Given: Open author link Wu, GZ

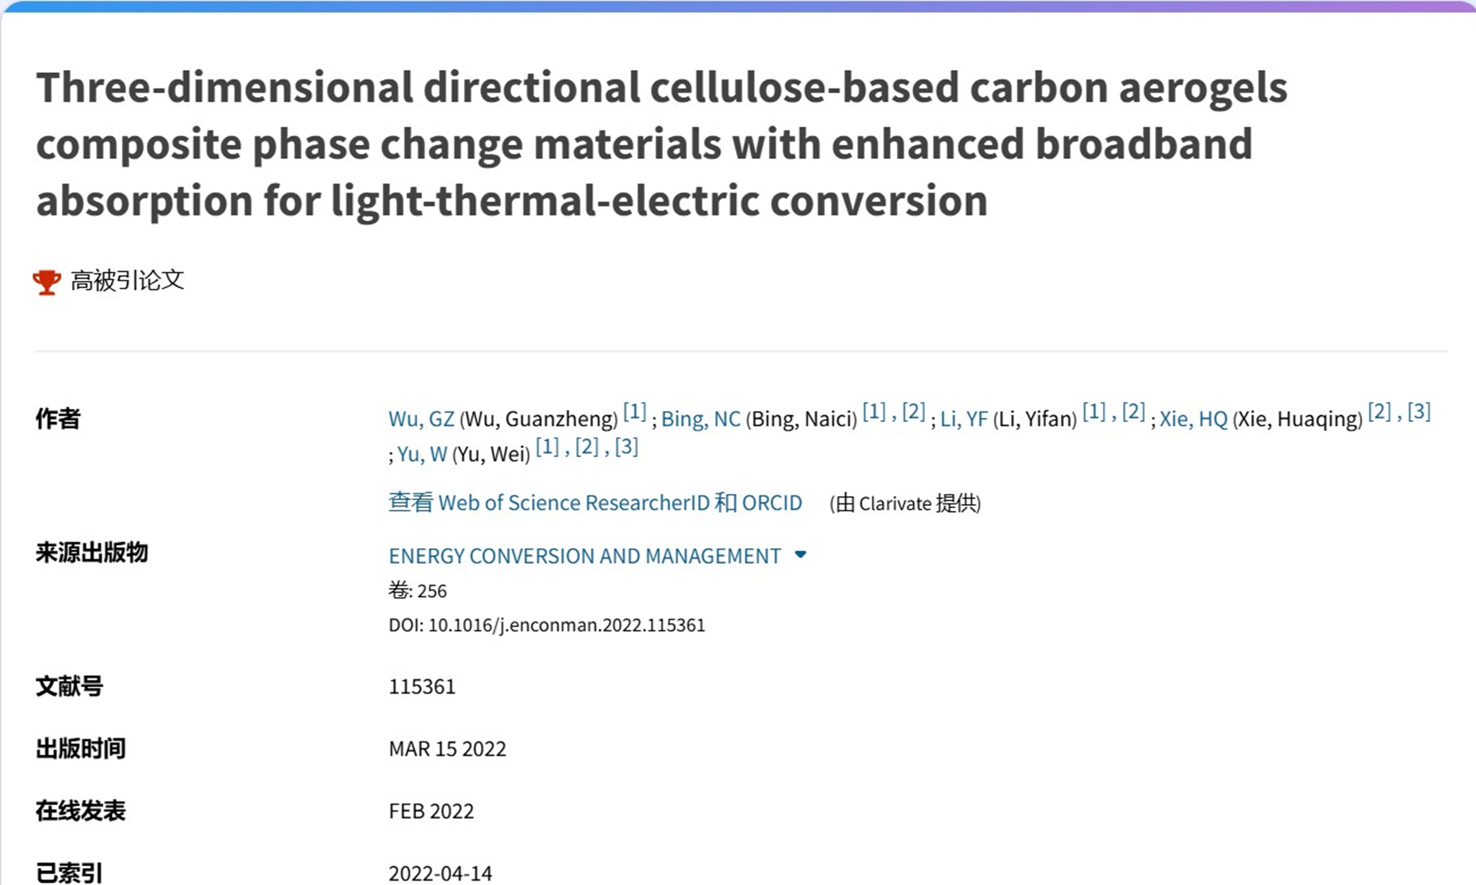Looking at the screenshot, I should [x=421, y=419].
